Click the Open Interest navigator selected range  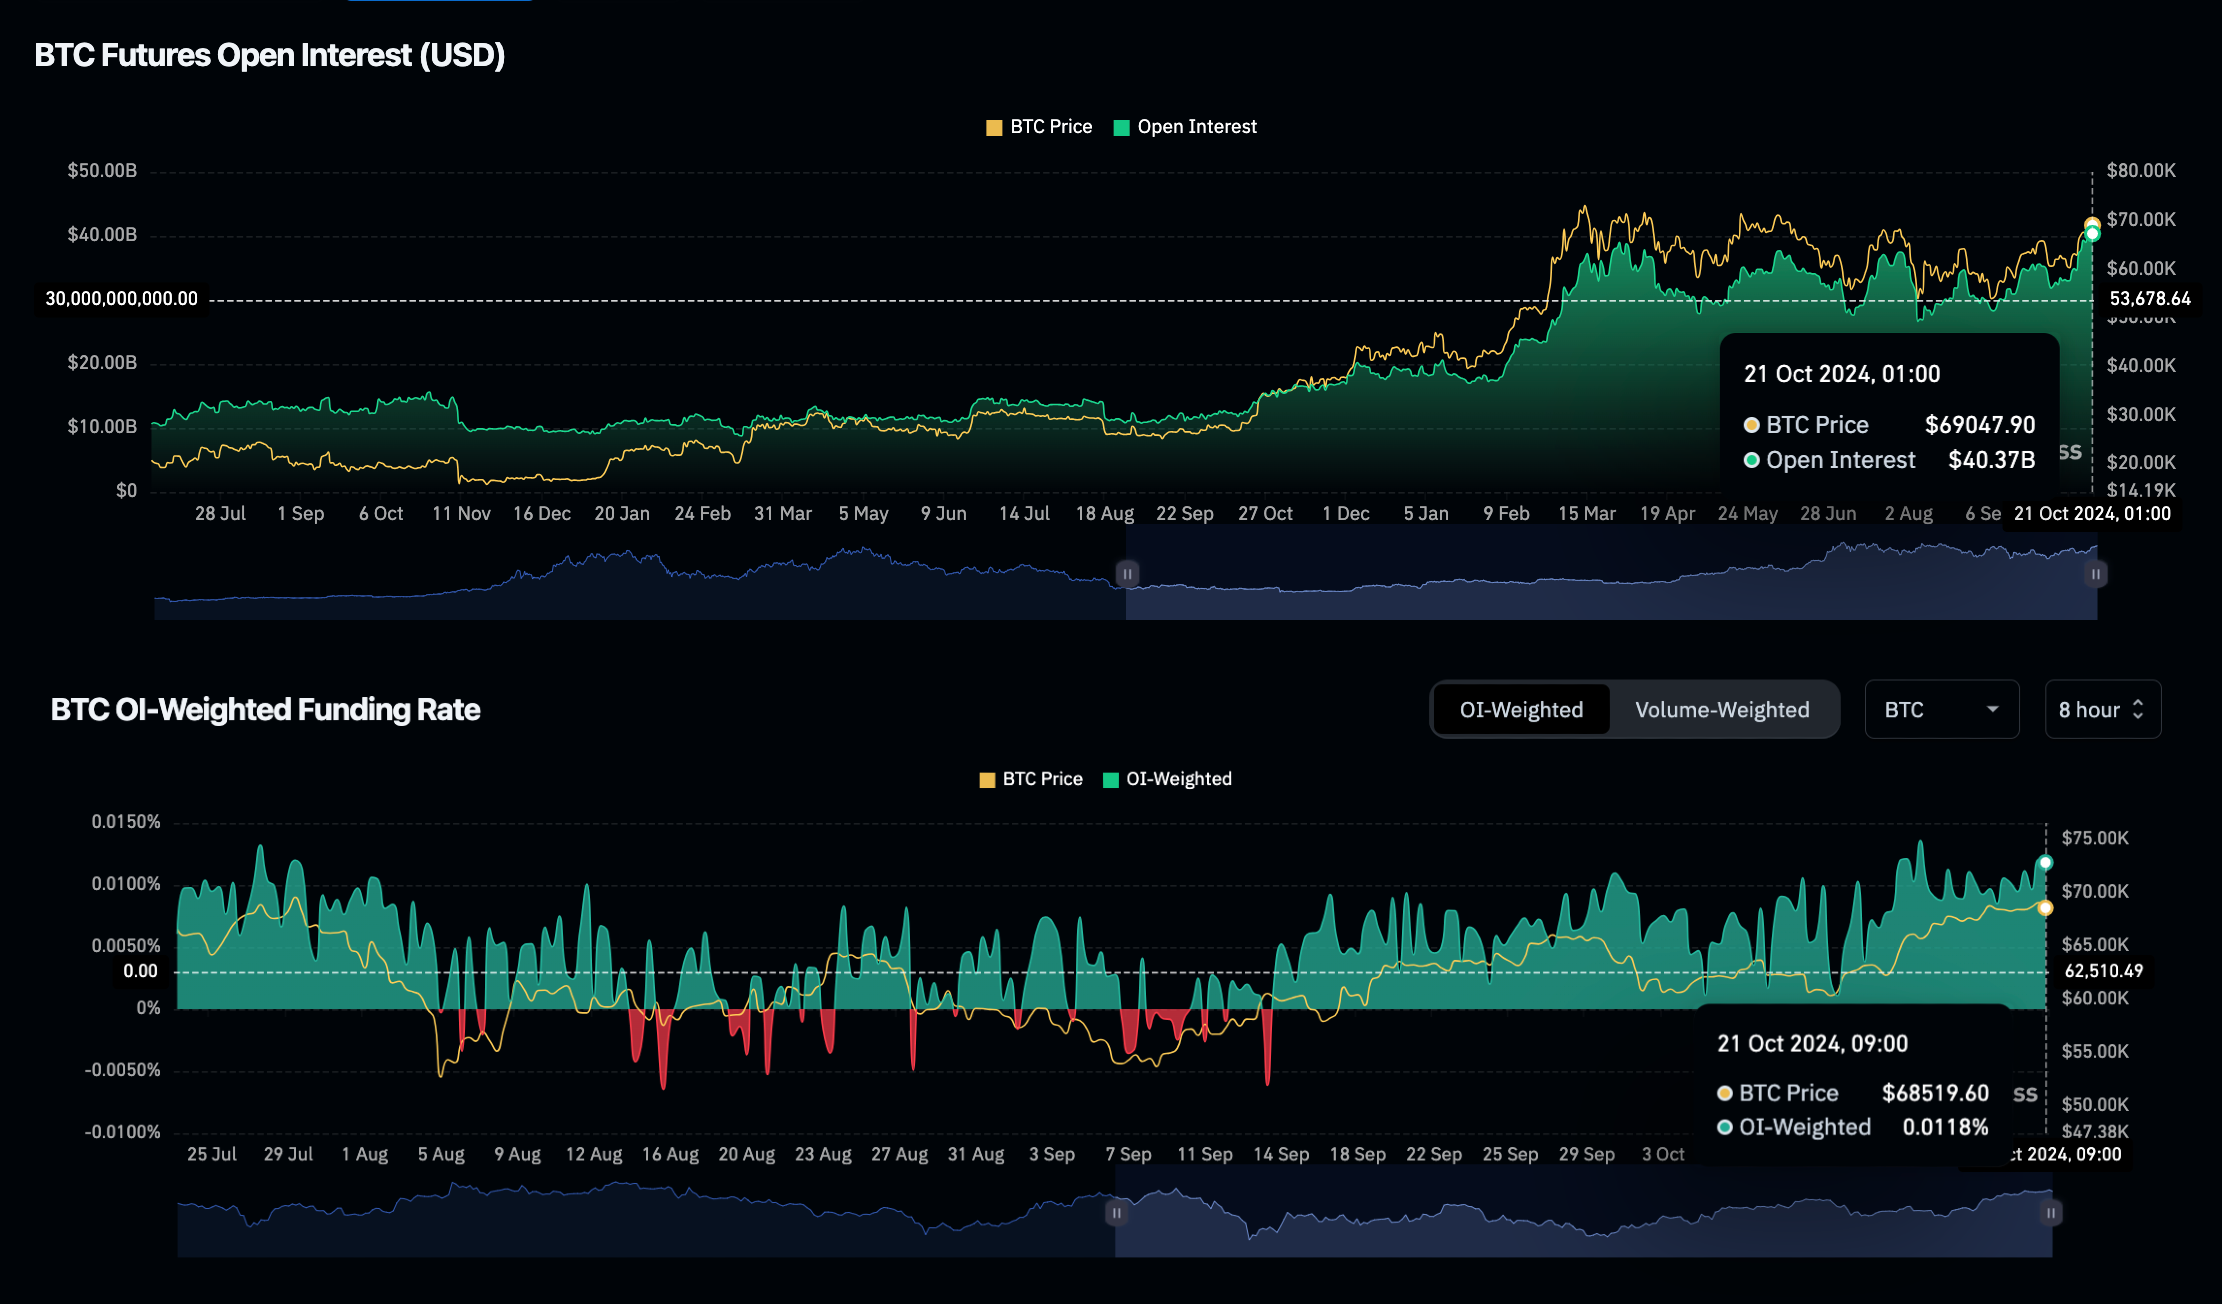coord(1611,574)
